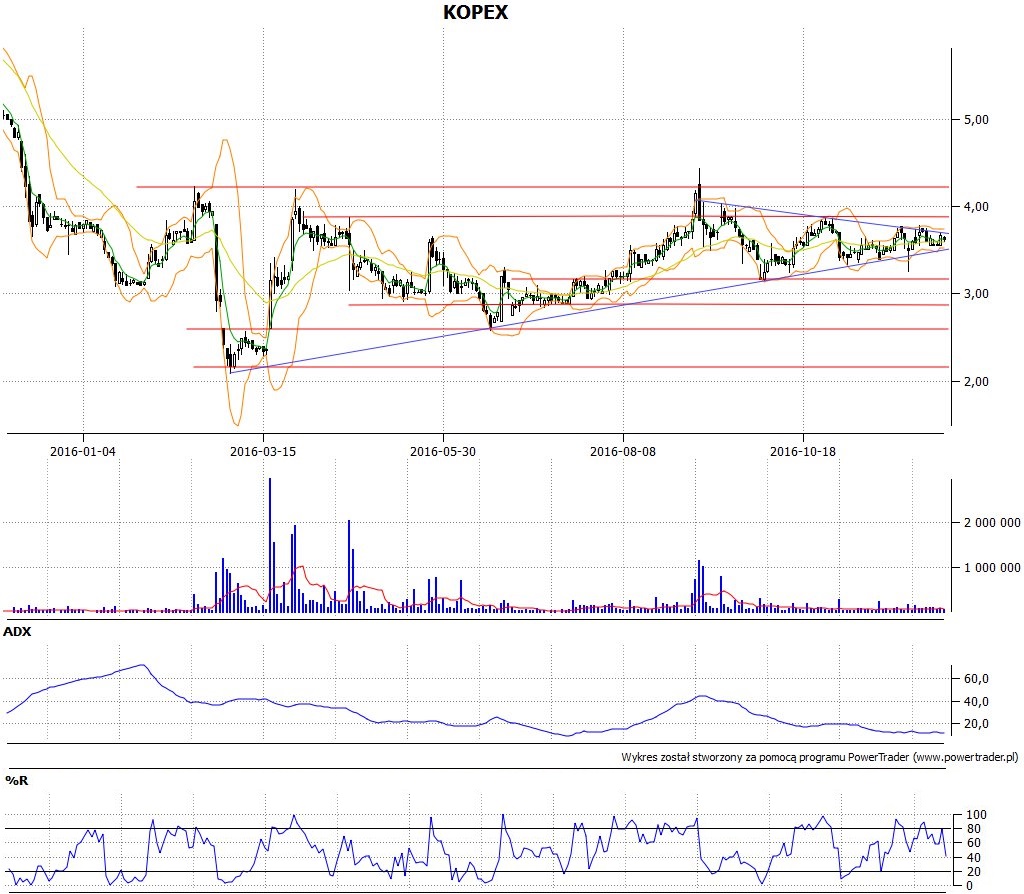Click the %R 20 scale value
Screen dimensions: 1024x894
[x=973, y=872]
